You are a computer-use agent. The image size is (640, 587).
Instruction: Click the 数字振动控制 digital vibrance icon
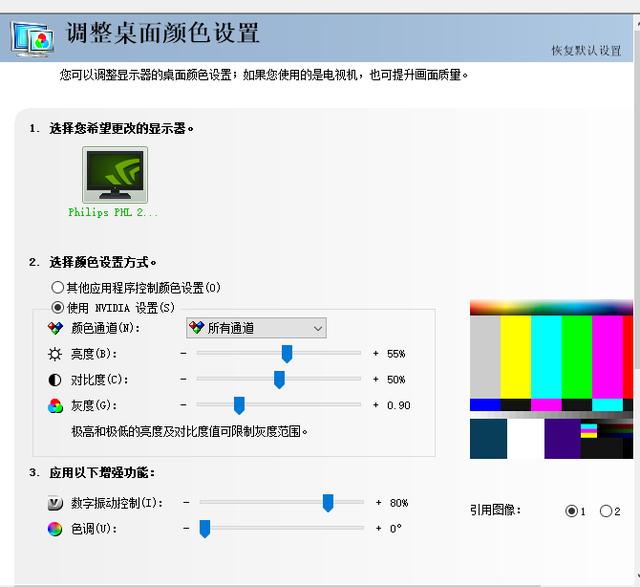(55, 503)
